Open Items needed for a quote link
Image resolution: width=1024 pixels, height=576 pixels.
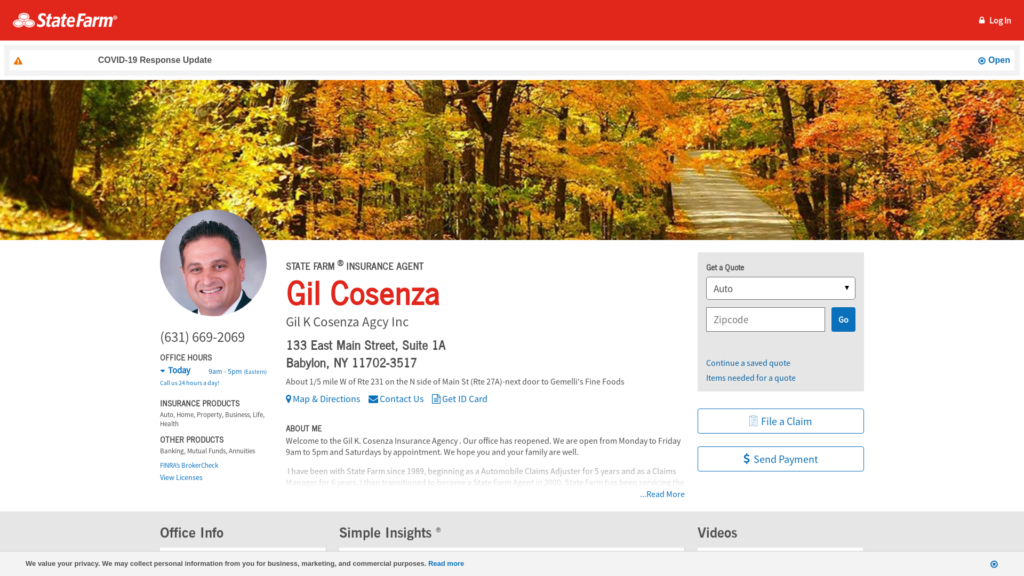click(750, 378)
